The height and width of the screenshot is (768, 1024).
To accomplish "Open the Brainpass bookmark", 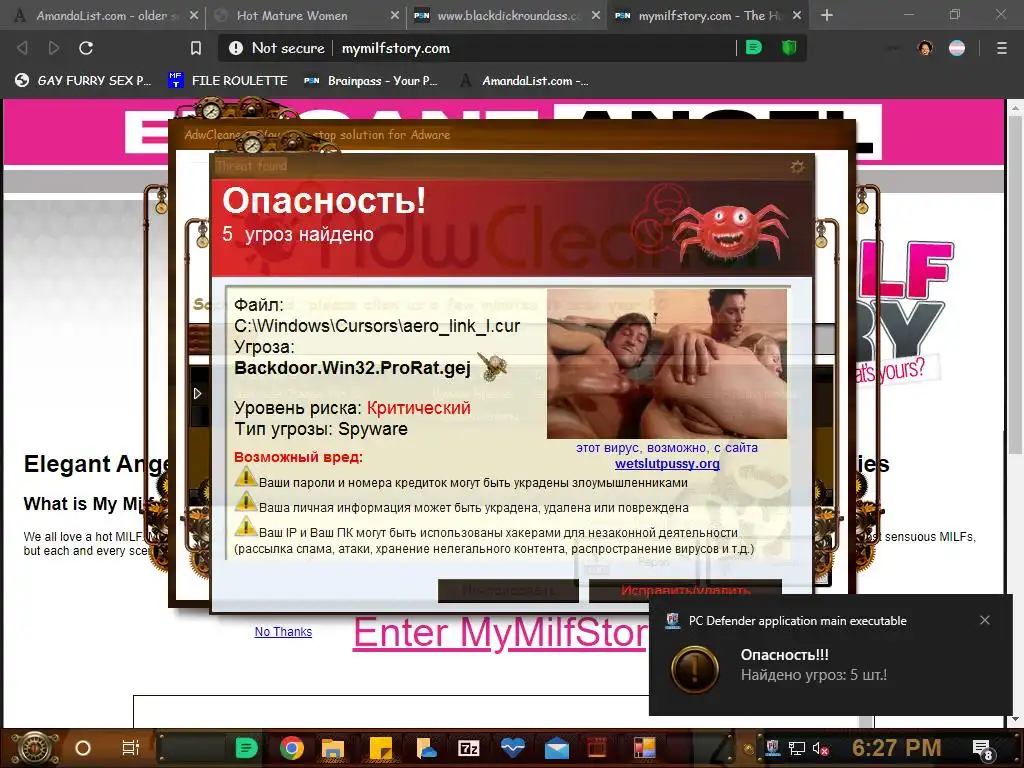I will click(x=370, y=80).
